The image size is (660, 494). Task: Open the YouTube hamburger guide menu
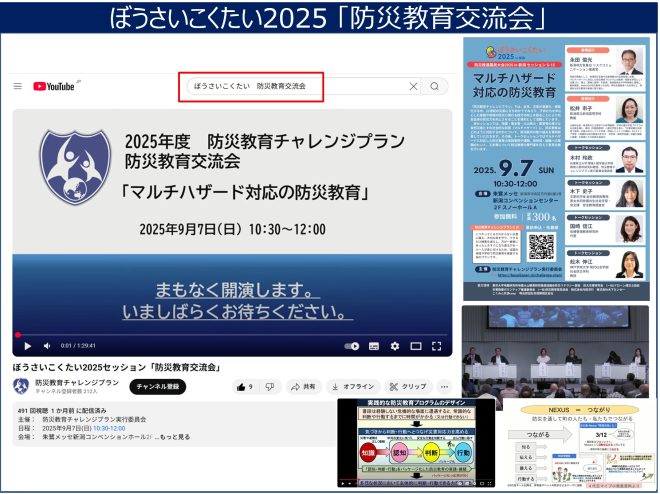tap(20, 87)
